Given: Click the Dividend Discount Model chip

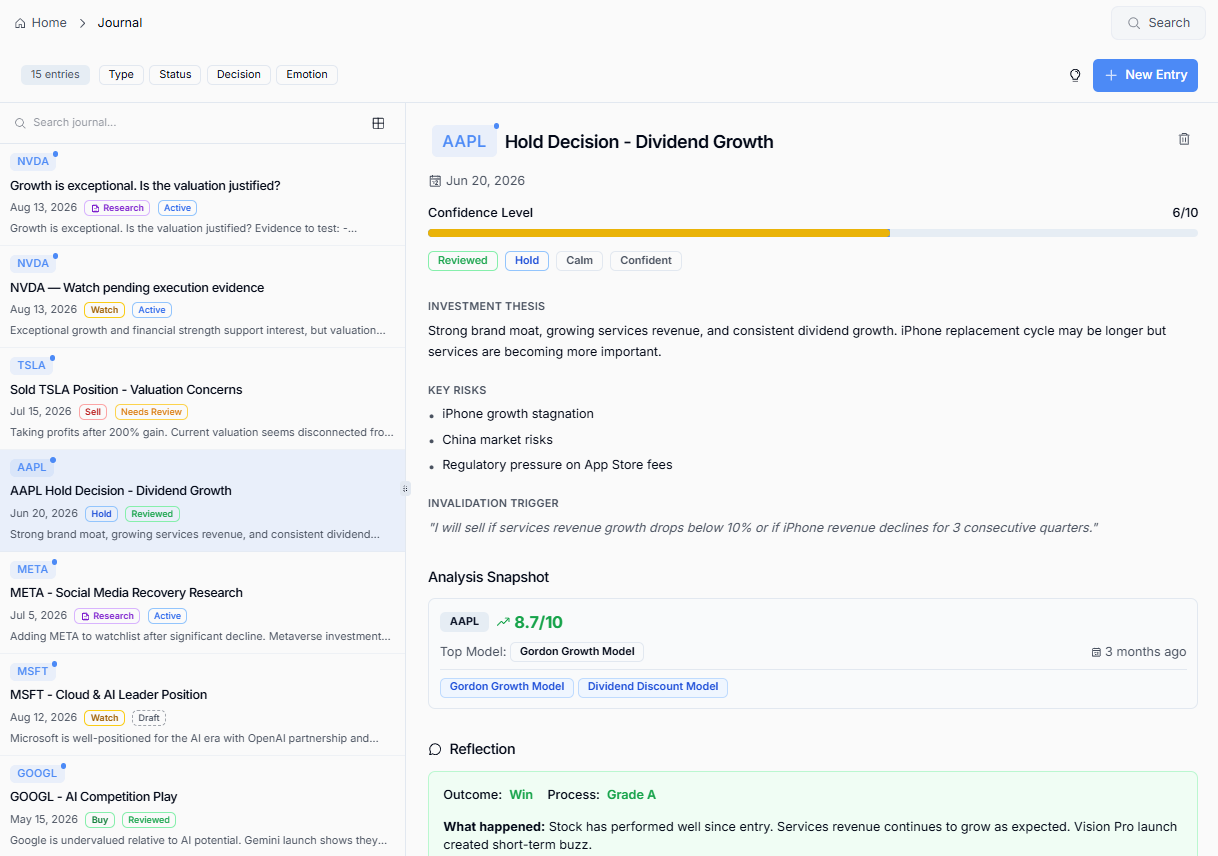Looking at the screenshot, I should (x=653, y=687).
